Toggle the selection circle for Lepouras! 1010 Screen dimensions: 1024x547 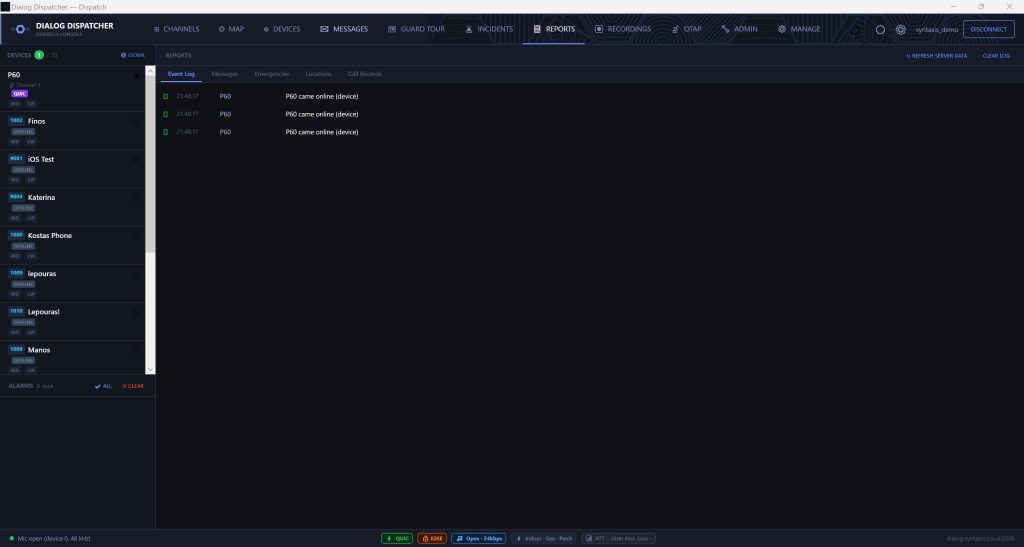pos(136,312)
